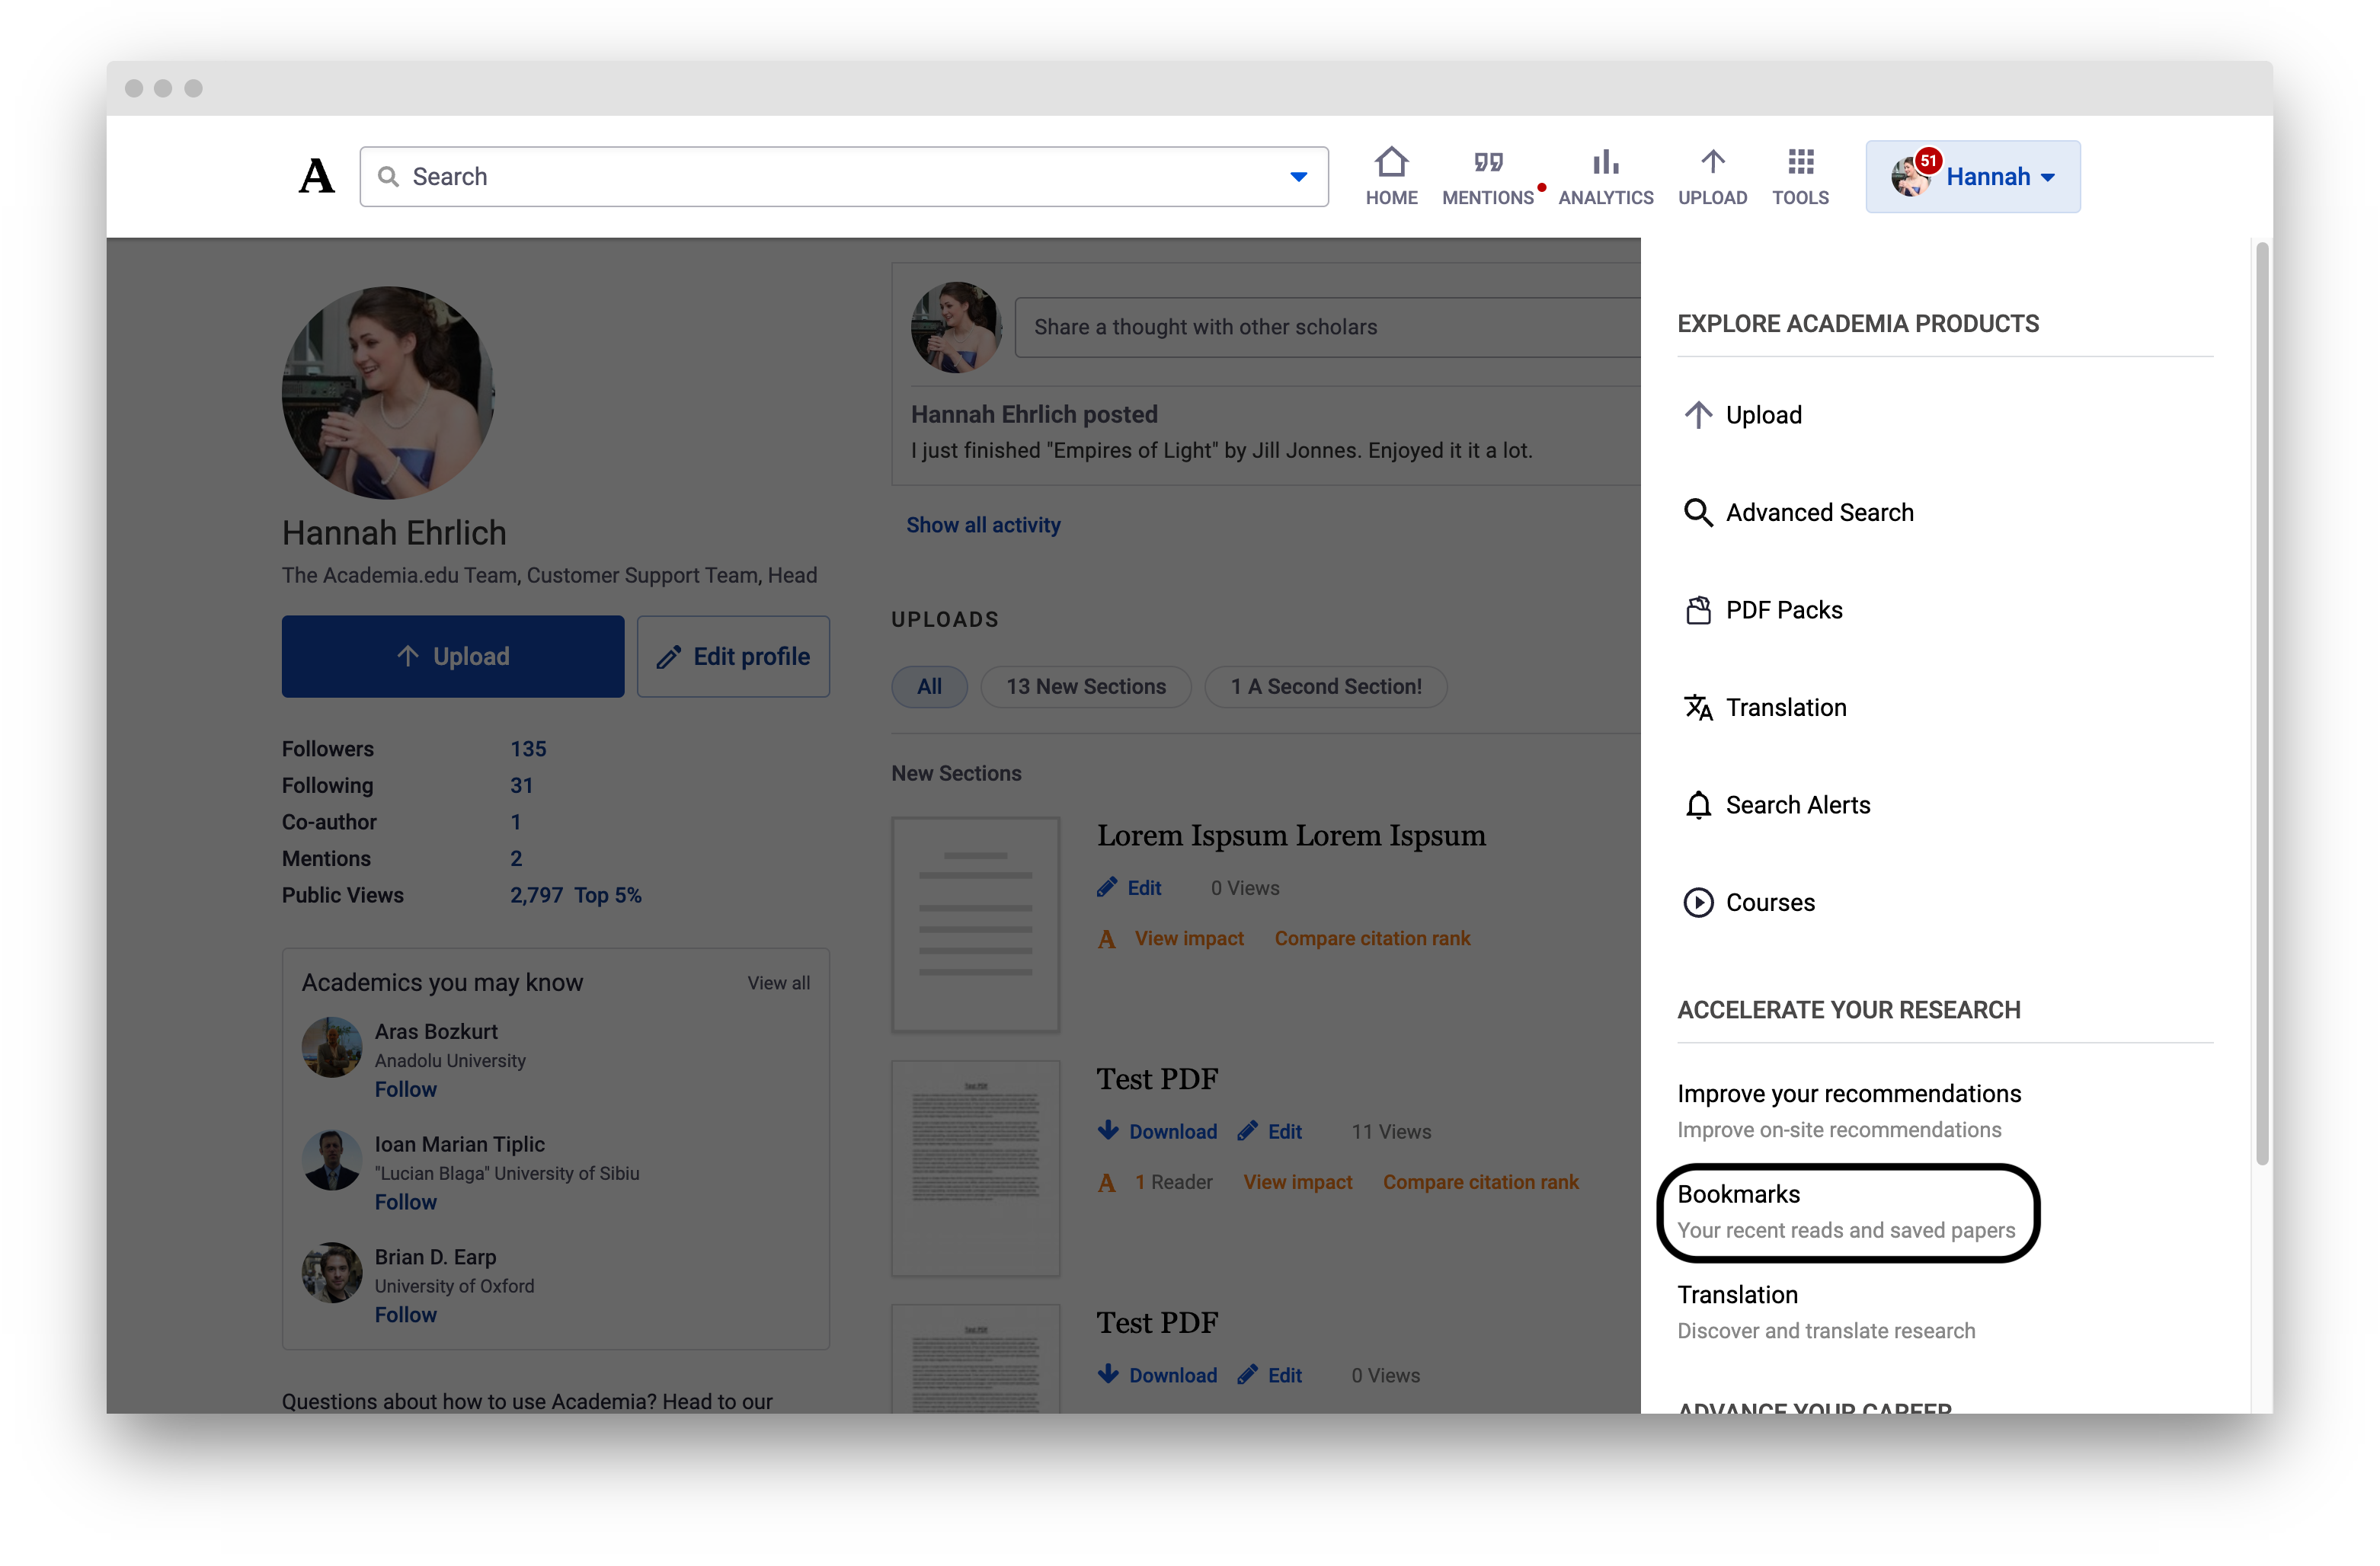Viewport: 2380px width, 1566px height.
Task: Click Hannah Ehrlich's large profile photo
Action: point(388,392)
